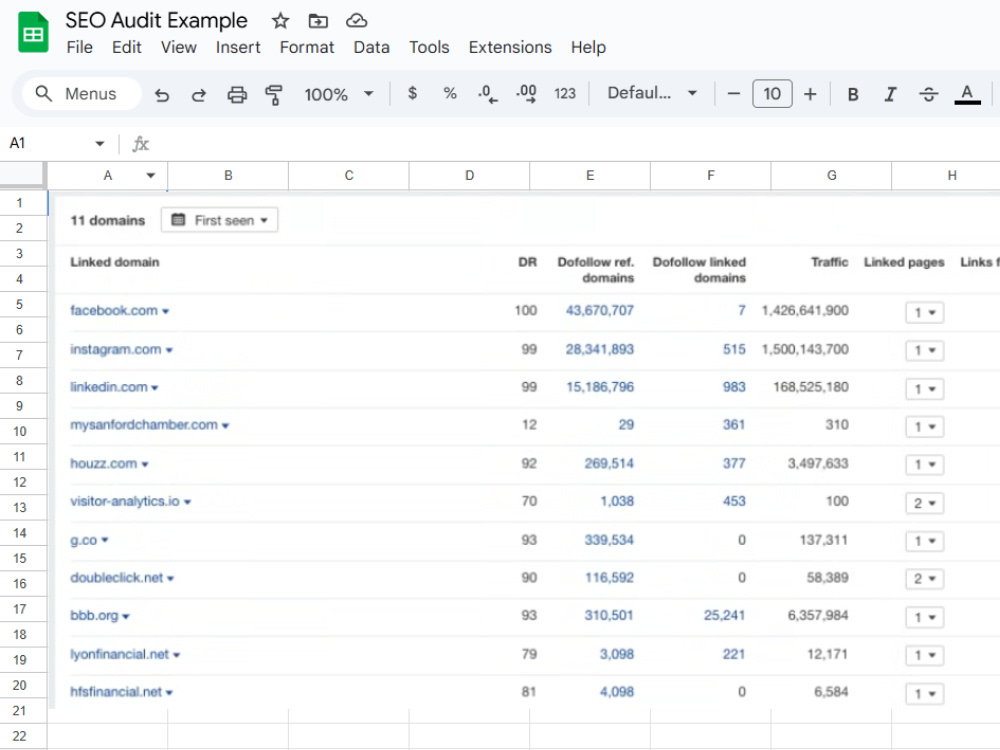Click the Redo arrow icon
This screenshot has height=750, width=1000.
point(199,95)
